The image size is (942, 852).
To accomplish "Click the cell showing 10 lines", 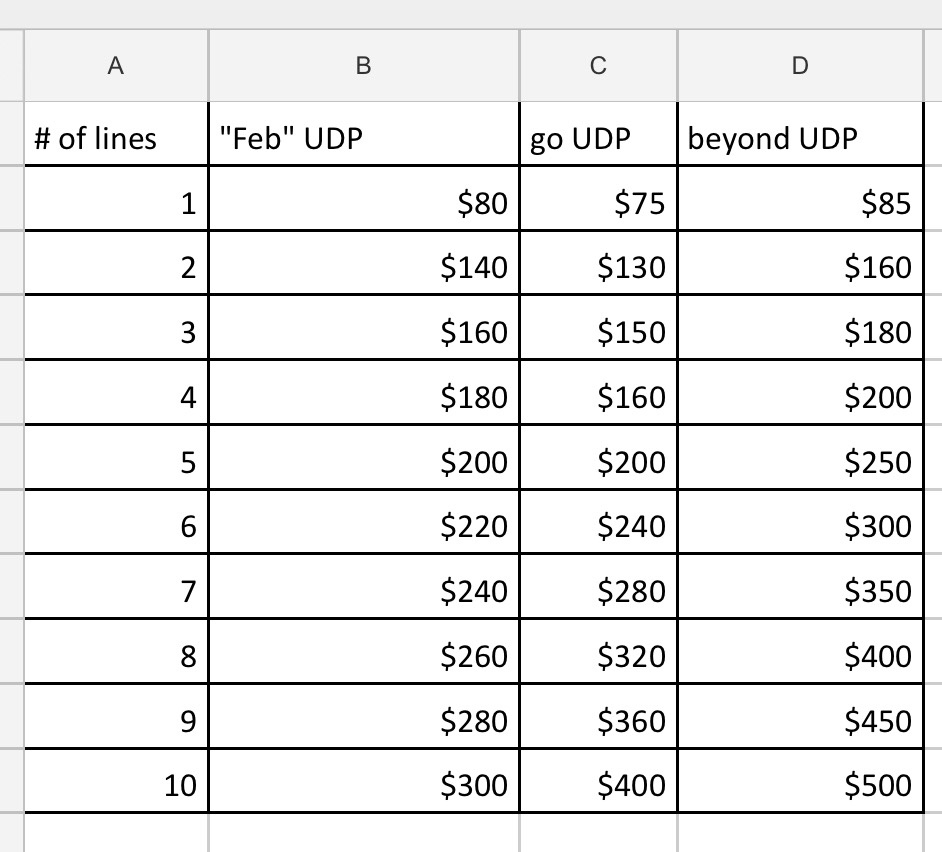I will (116, 785).
